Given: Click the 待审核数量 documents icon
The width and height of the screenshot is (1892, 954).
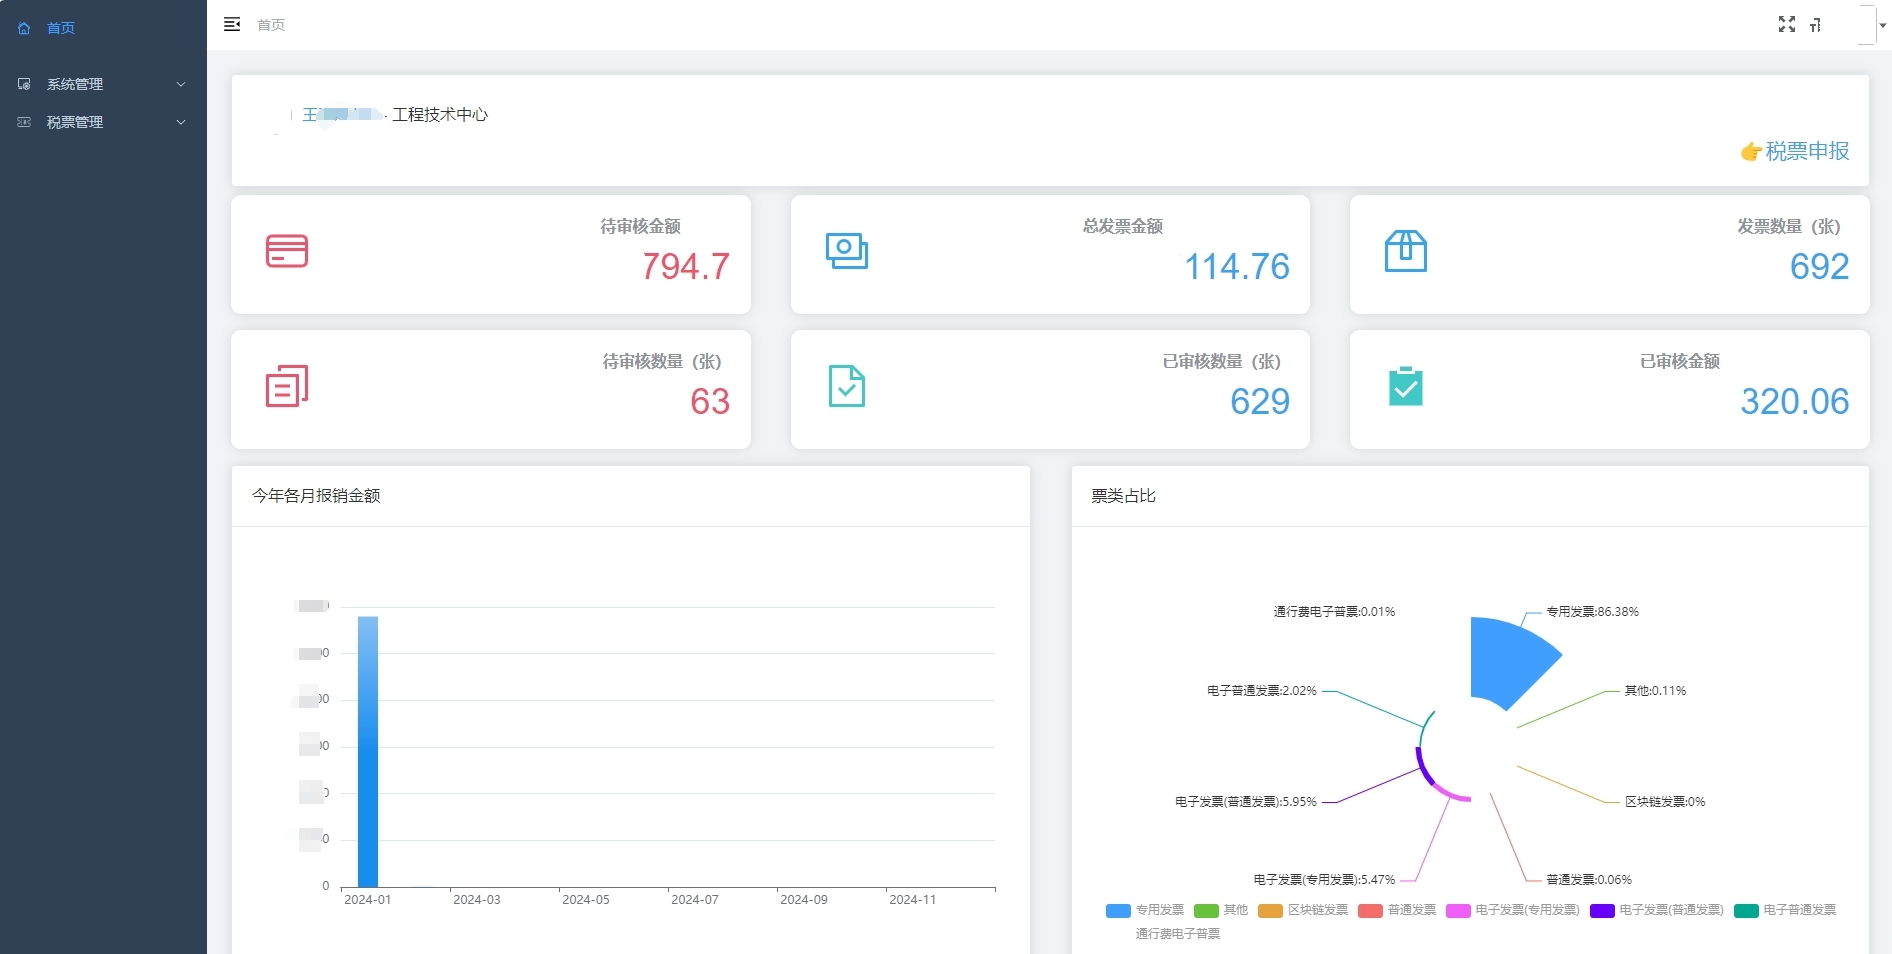Looking at the screenshot, I should 287,386.
